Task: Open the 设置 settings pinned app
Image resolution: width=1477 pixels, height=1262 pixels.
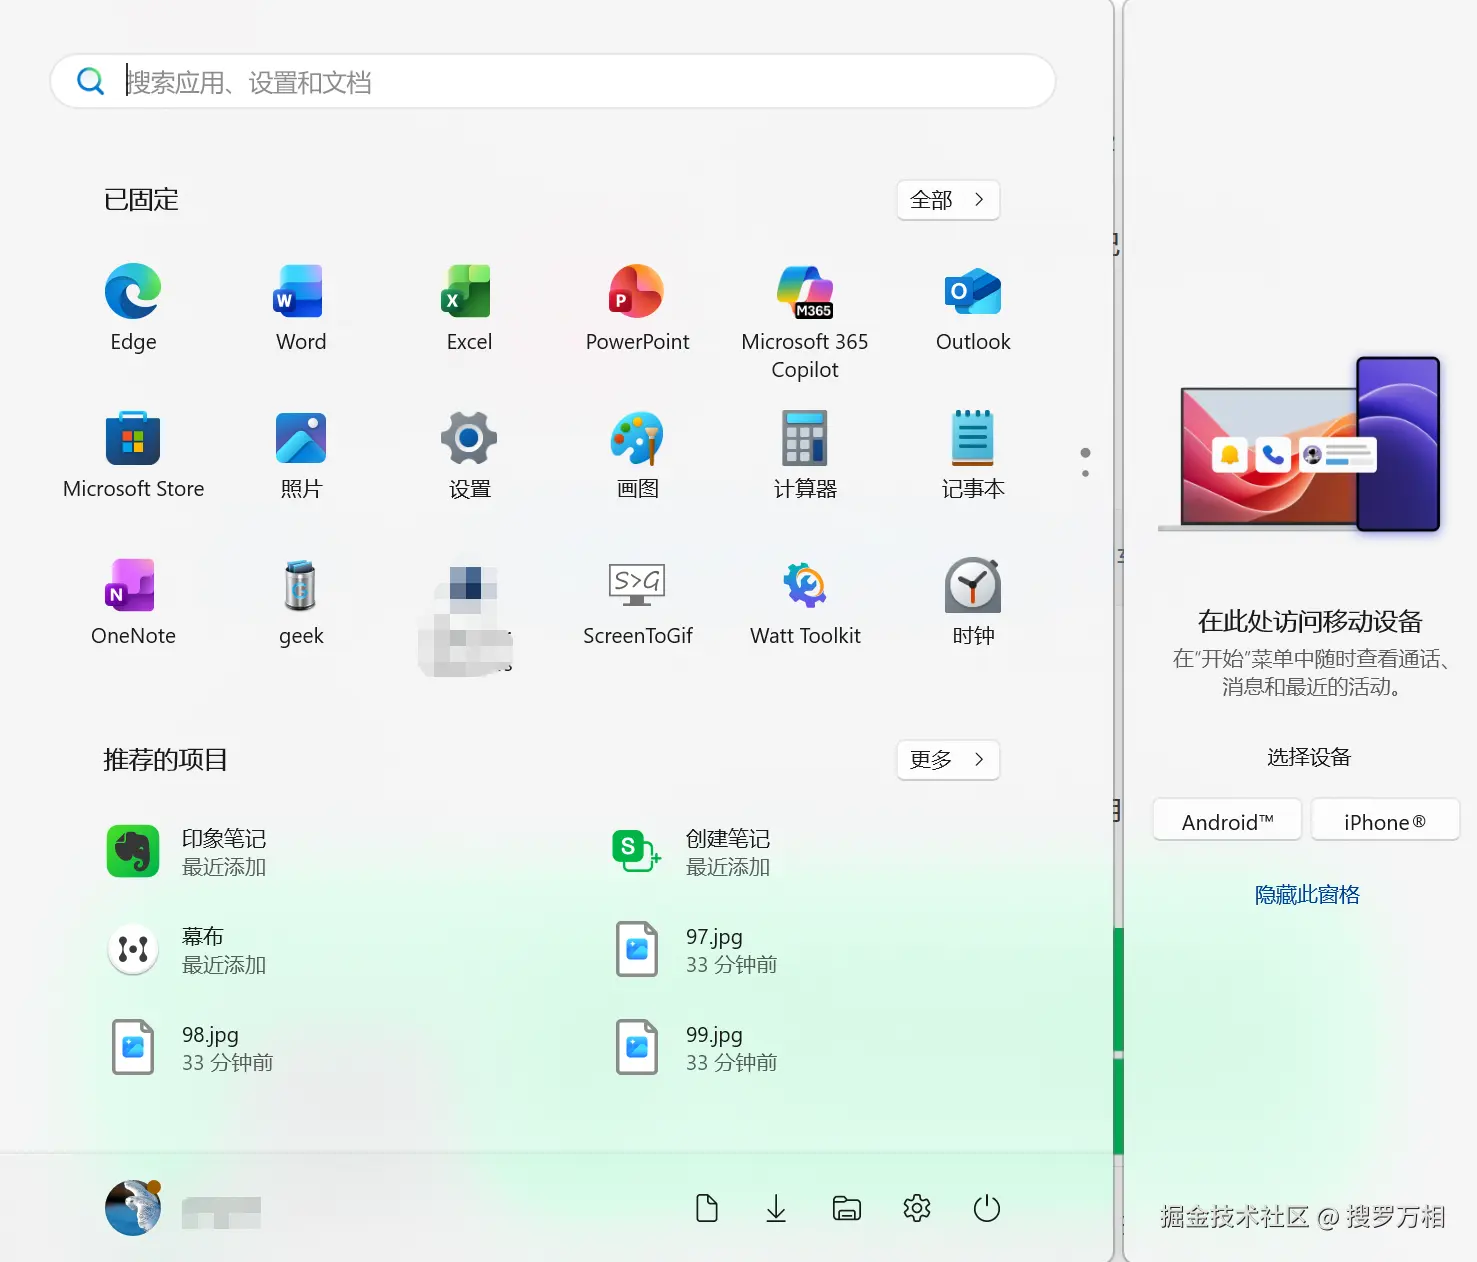Action: pos(469,455)
